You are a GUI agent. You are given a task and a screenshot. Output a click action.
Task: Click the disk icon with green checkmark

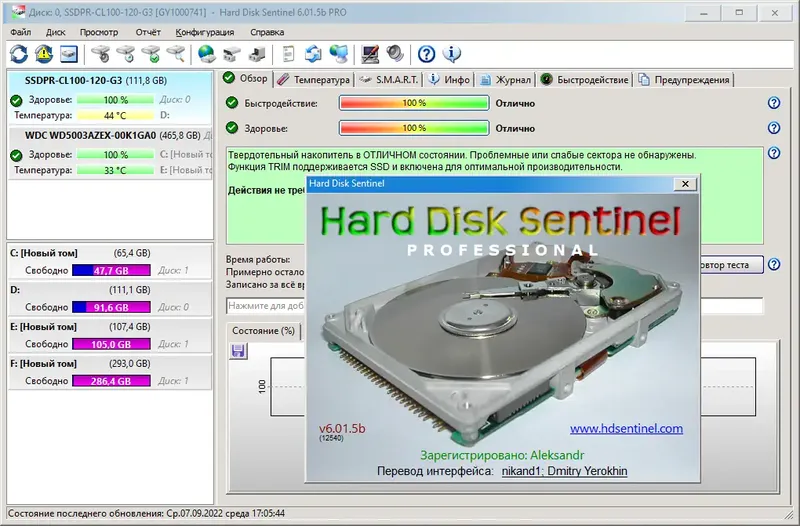click(x=151, y=54)
